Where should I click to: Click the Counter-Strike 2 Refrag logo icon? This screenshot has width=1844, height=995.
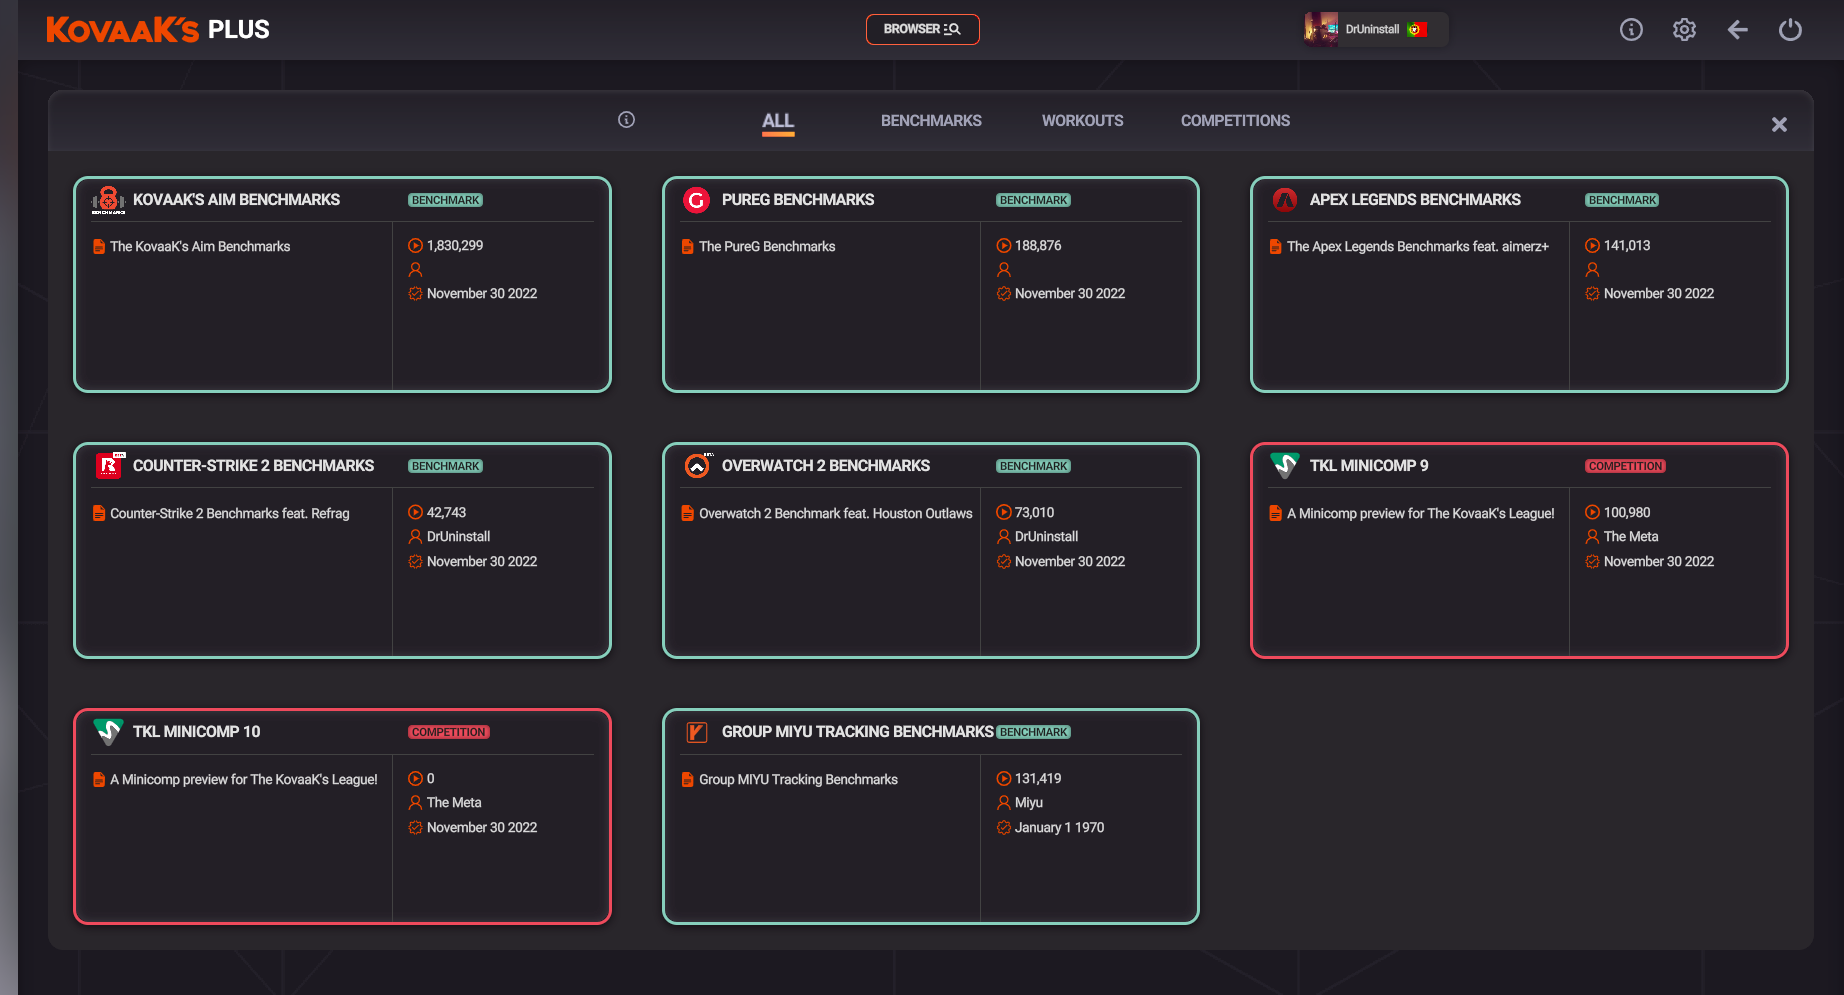click(109, 466)
